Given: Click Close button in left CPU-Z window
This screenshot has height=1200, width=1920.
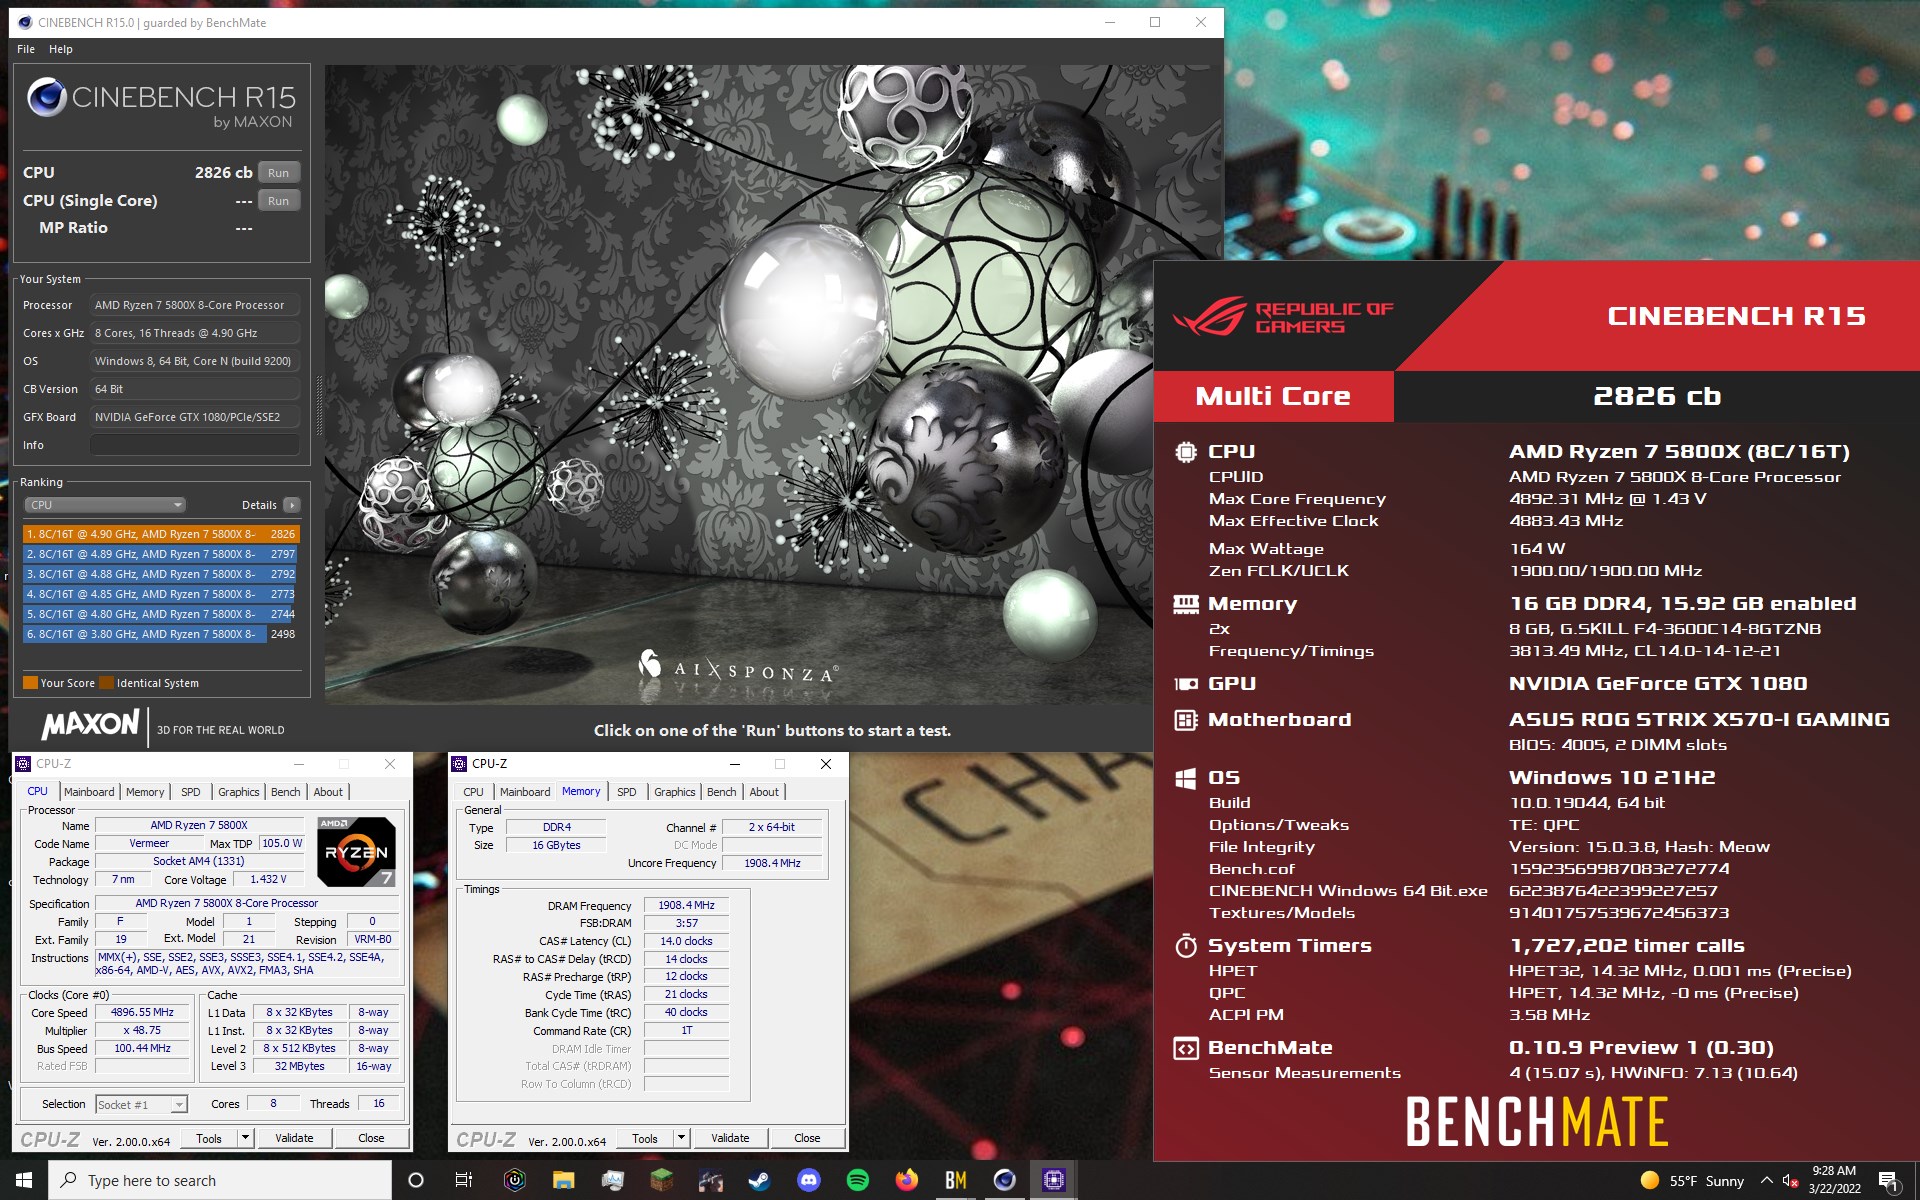Looking at the screenshot, I should 371,1138.
